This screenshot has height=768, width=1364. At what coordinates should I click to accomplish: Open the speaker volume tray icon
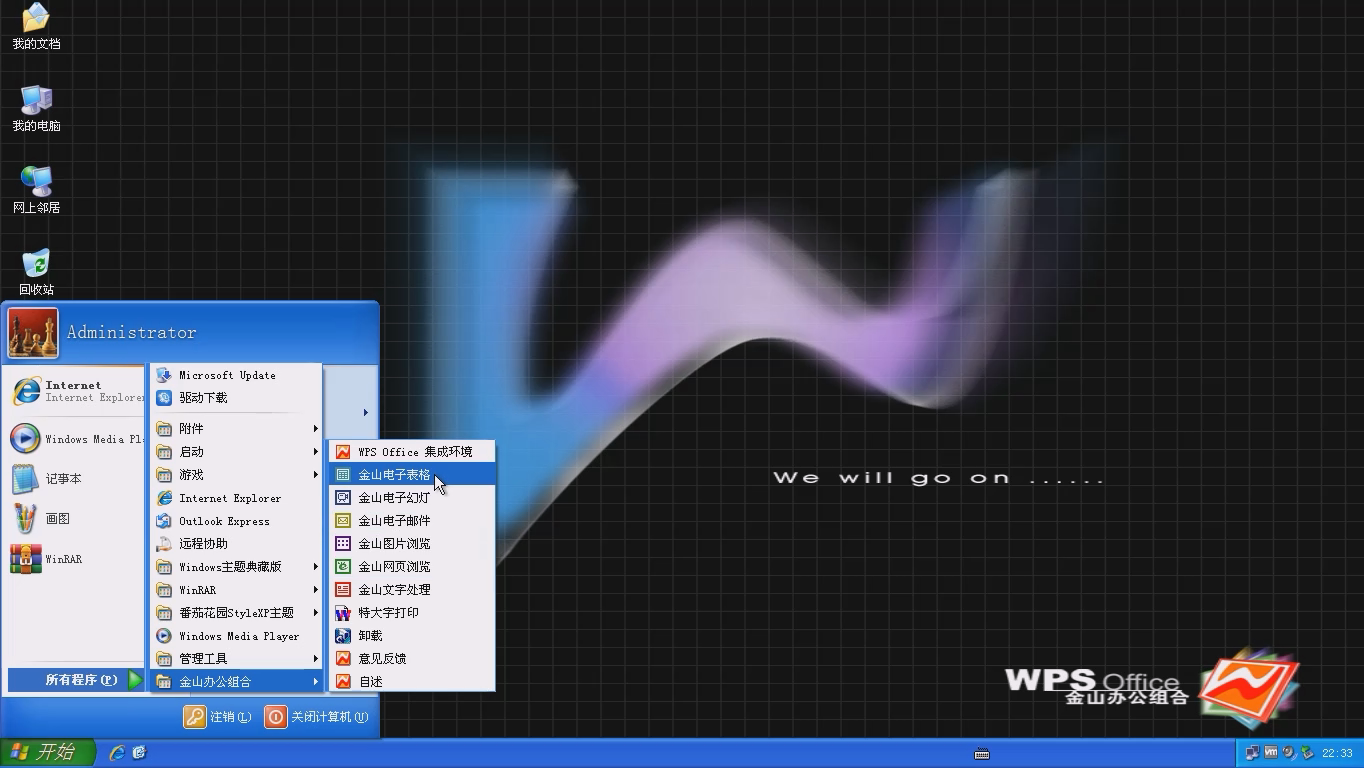coord(1288,753)
